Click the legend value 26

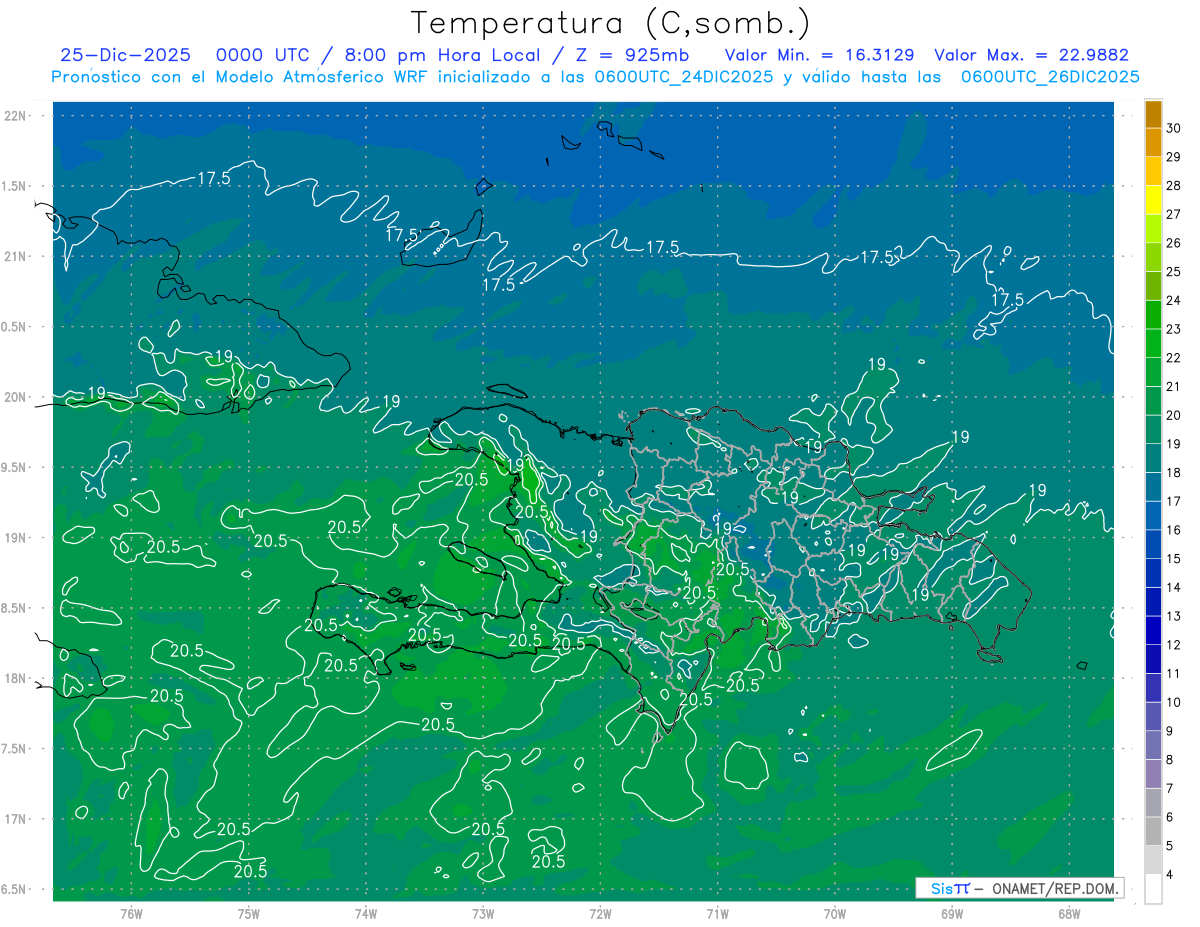[1174, 243]
